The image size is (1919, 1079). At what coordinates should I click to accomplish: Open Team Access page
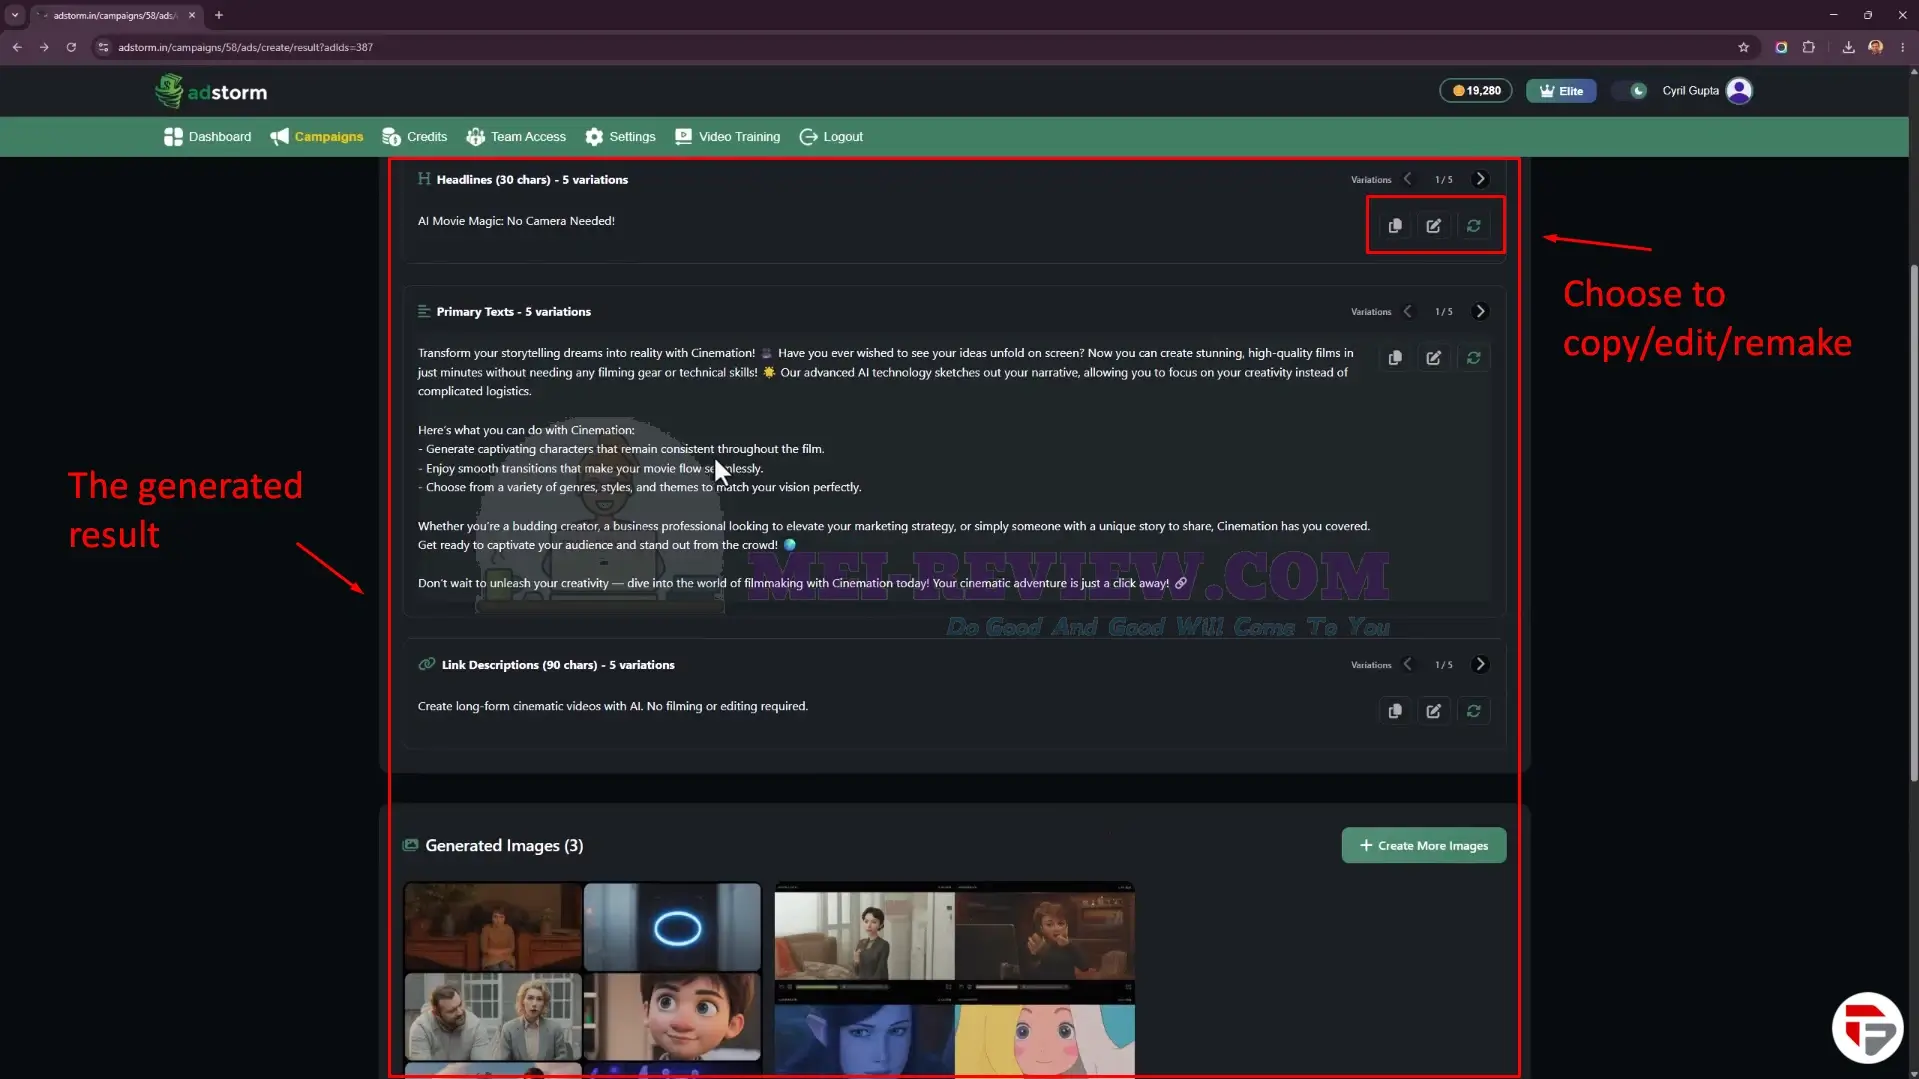pos(516,137)
